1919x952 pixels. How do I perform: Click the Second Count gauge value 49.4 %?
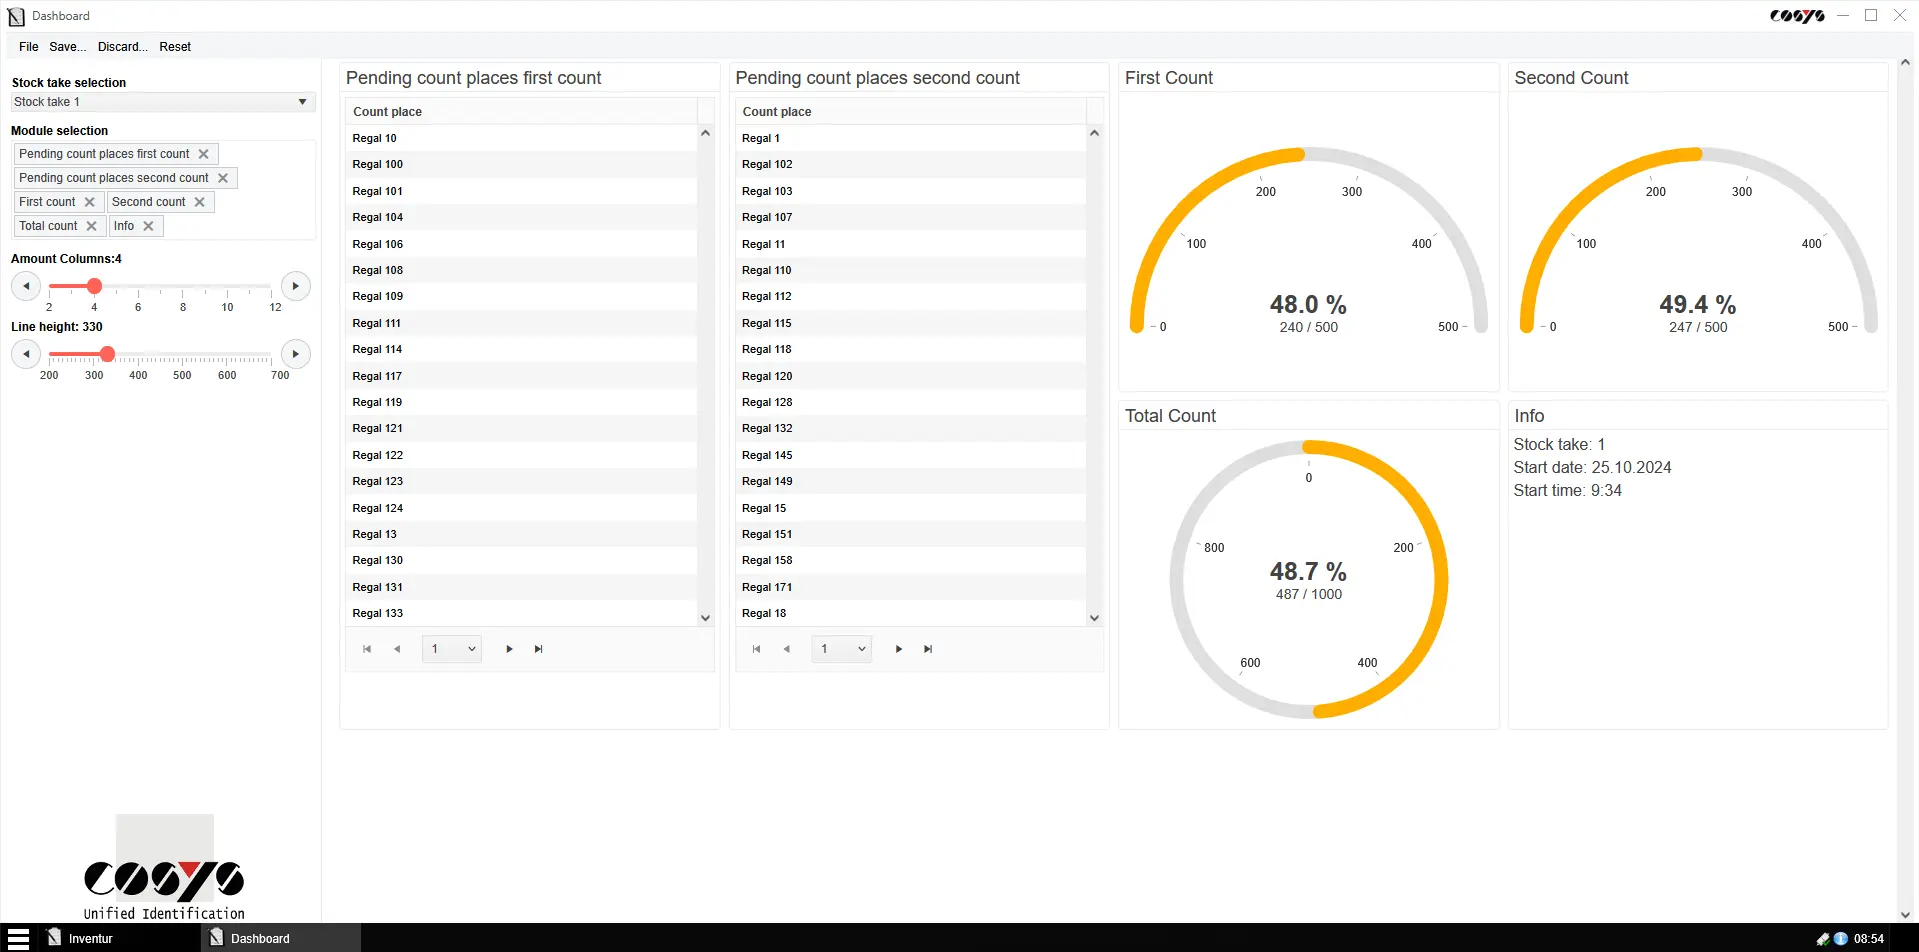tap(1698, 304)
